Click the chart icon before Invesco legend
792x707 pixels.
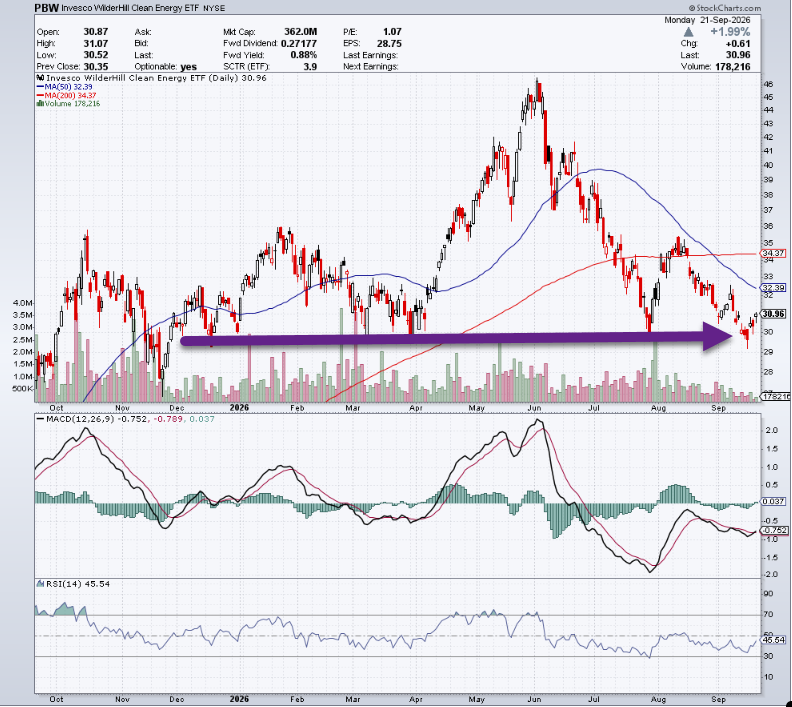pos(40,78)
